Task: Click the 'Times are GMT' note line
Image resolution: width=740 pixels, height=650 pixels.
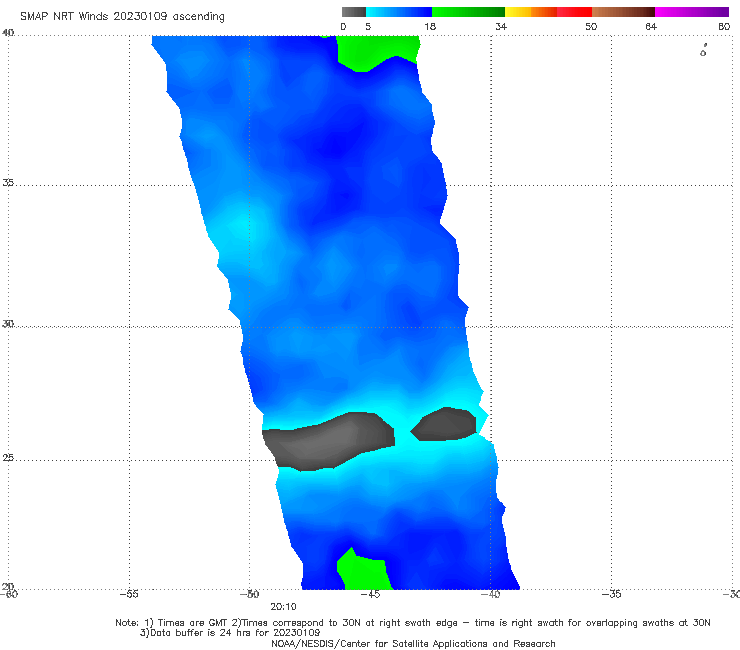Action: click(412, 623)
